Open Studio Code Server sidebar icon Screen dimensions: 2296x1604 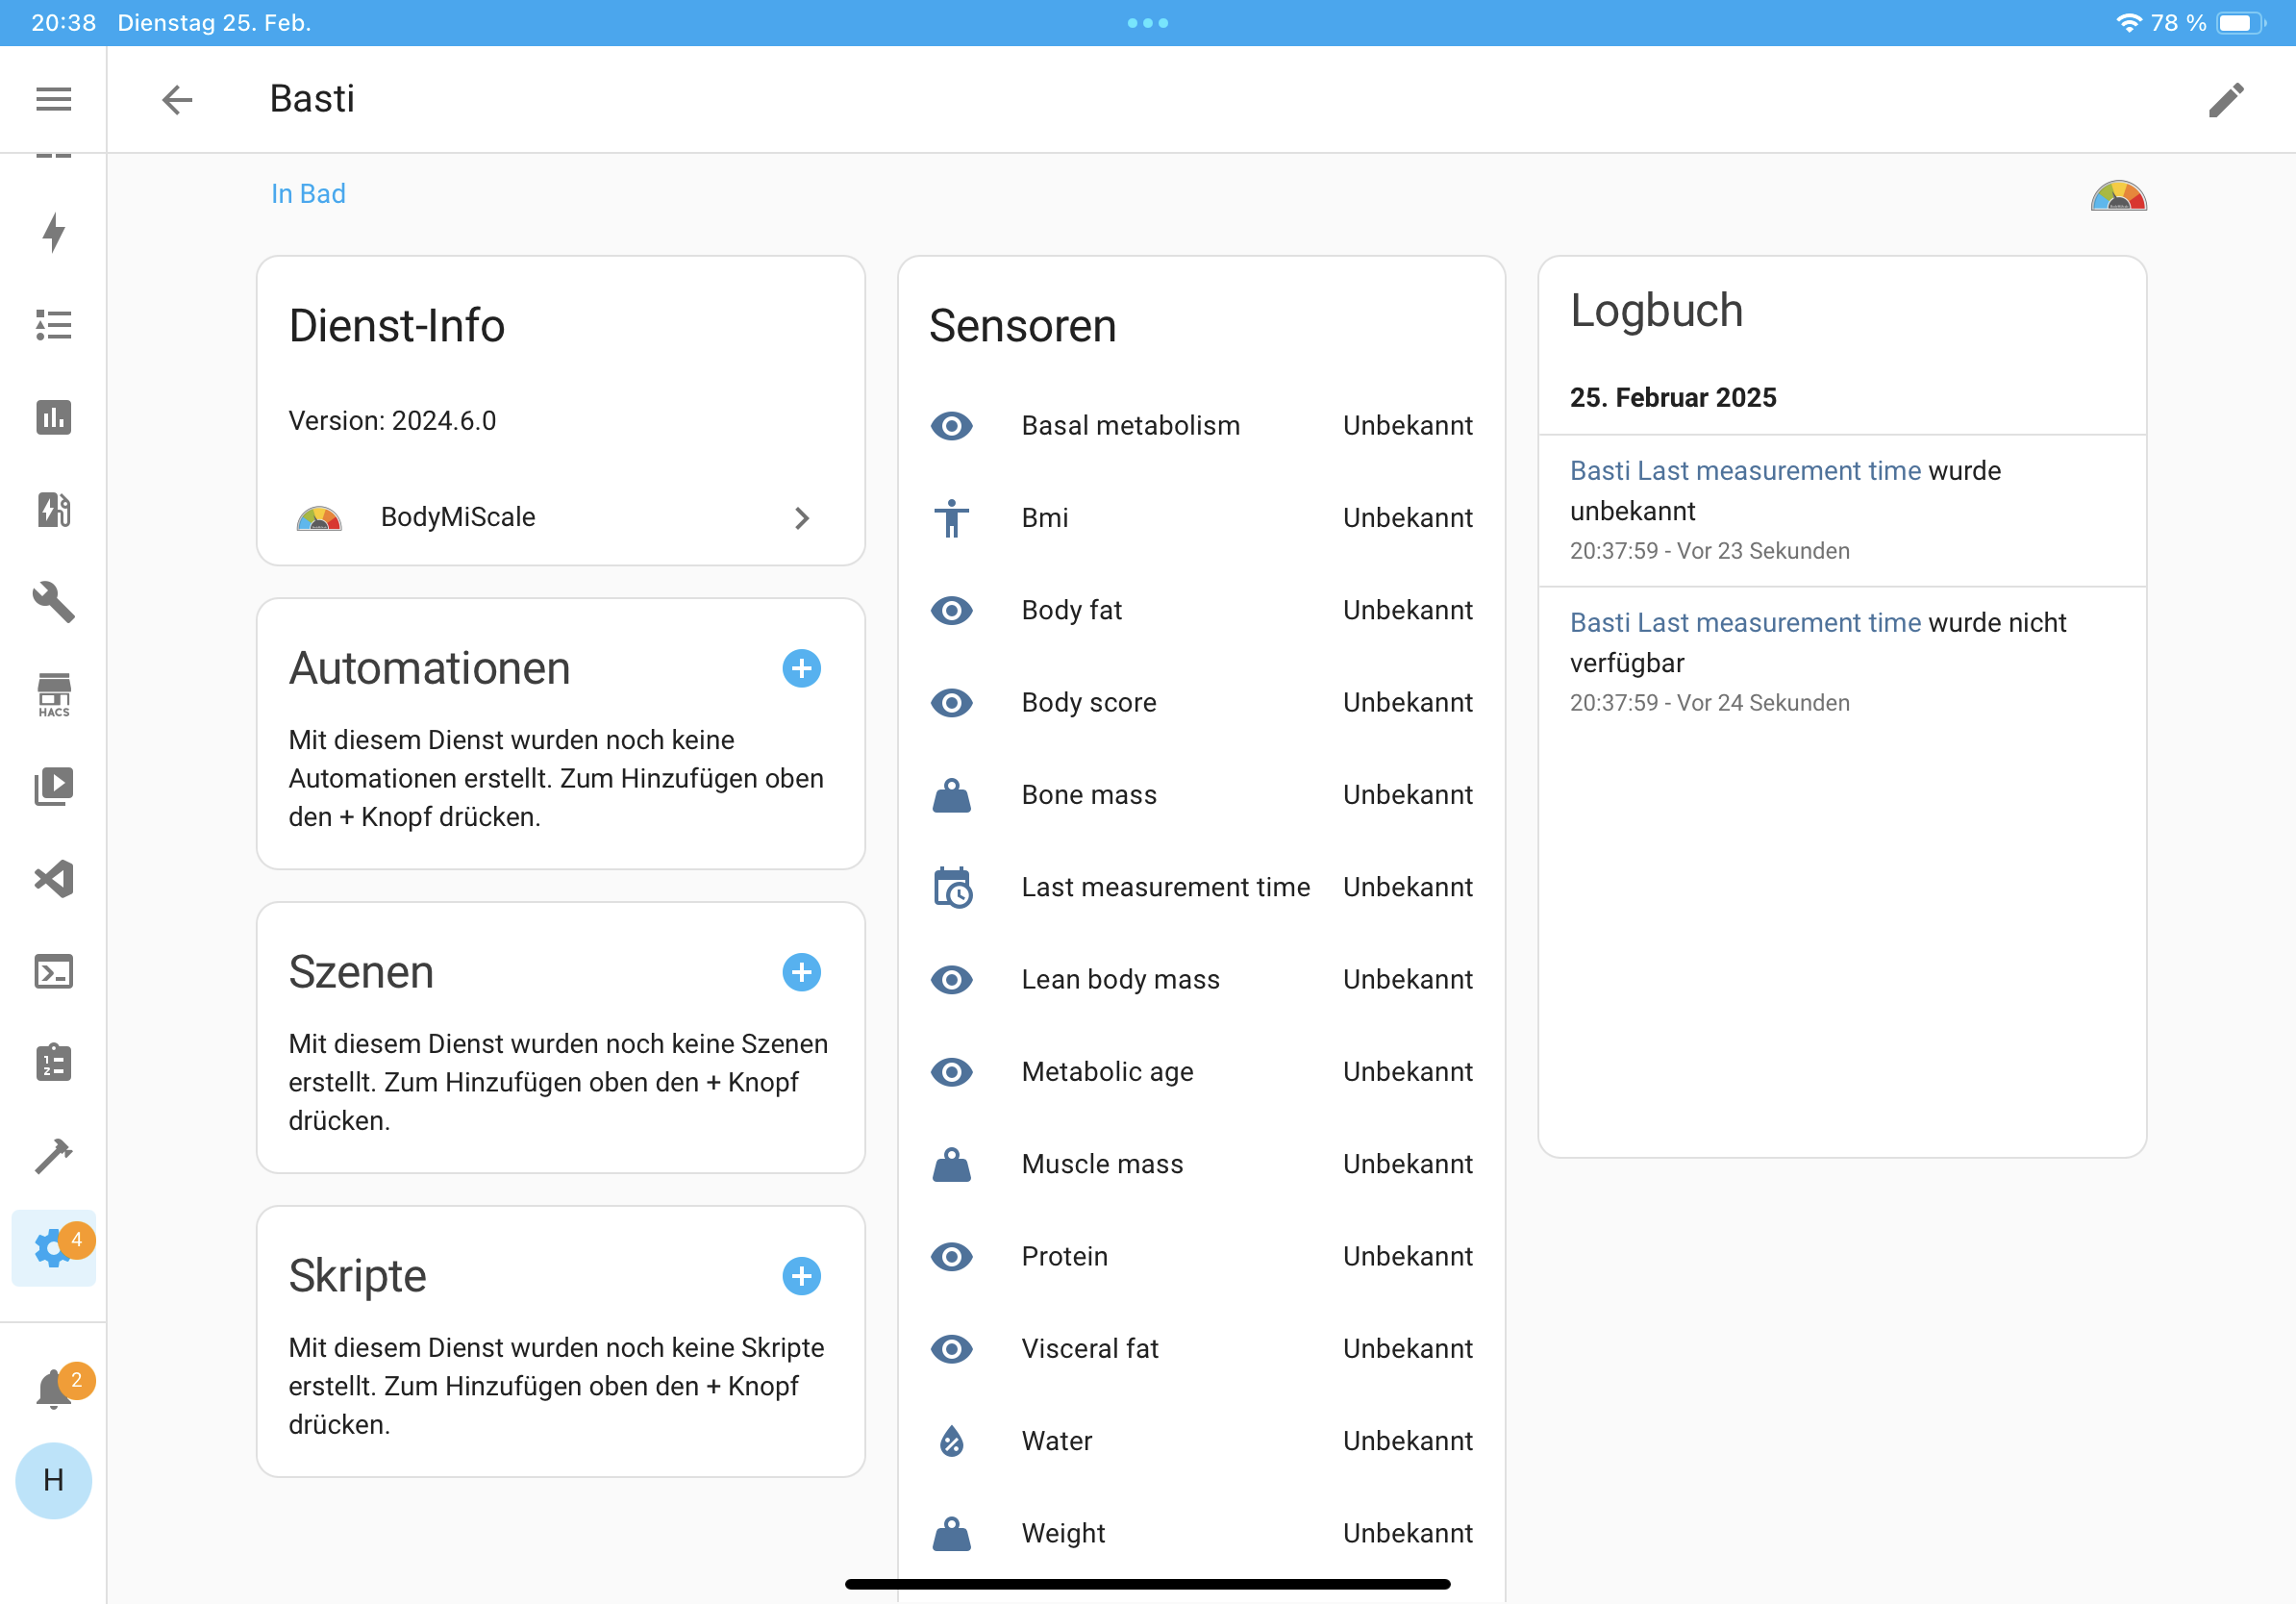click(53, 878)
